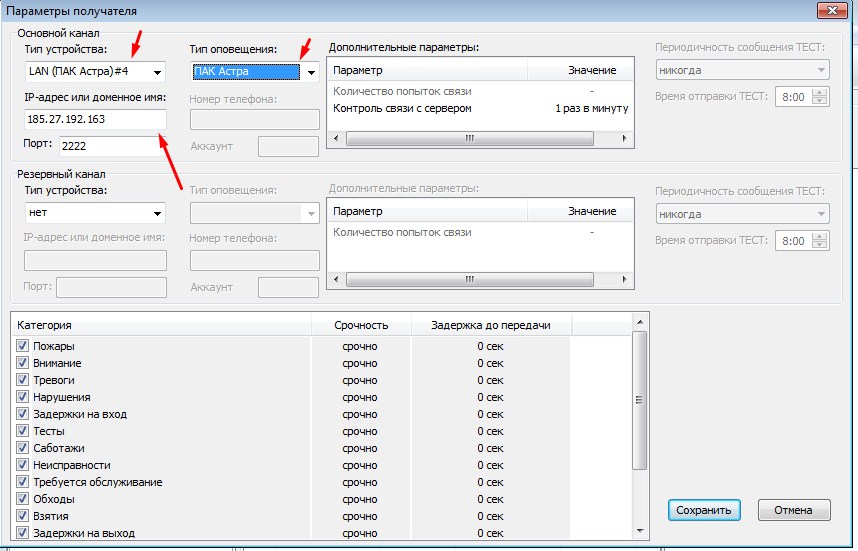Decrease main channel ТЕСТ send time

click(x=820, y=101)
